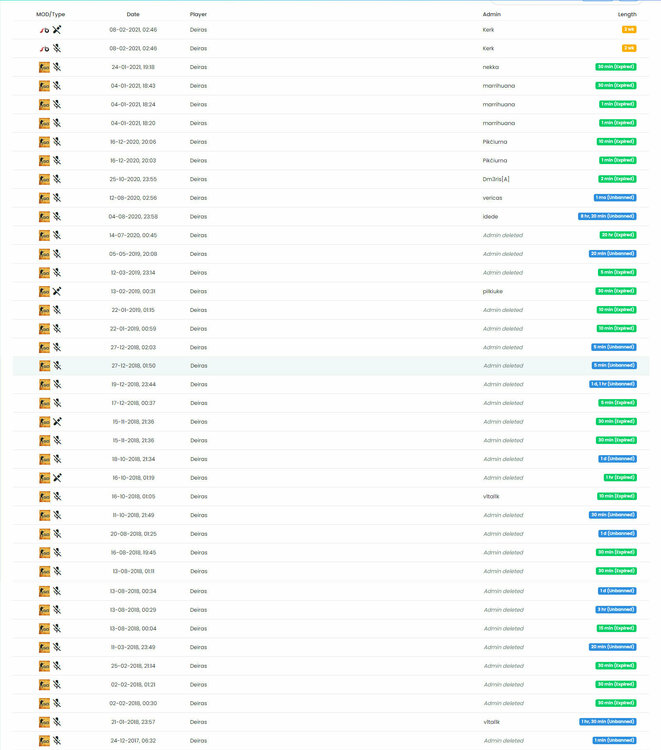661x750 pixels.
Task: Click the muted microphone icon on 24-12-2017 row
Action: click(x=57, y=740)
